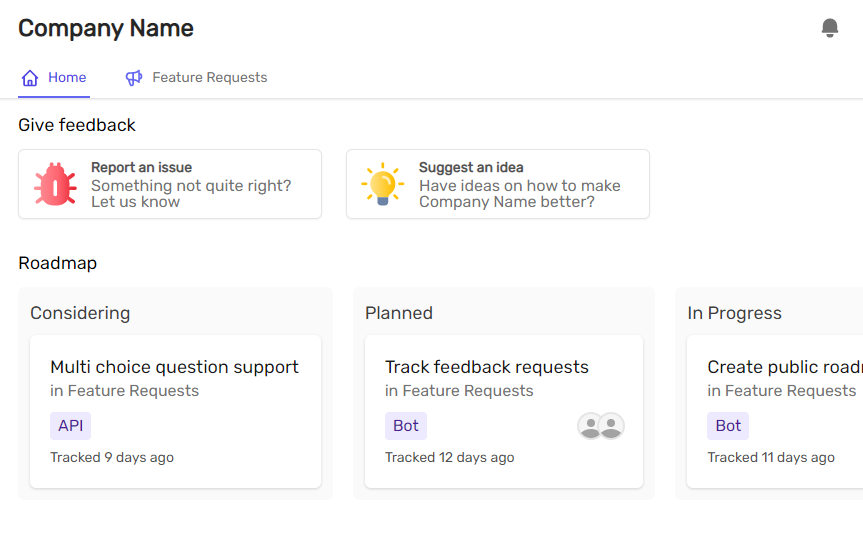Click the notification bell icon
Screen dimensions: 863x544
point(829,28)
